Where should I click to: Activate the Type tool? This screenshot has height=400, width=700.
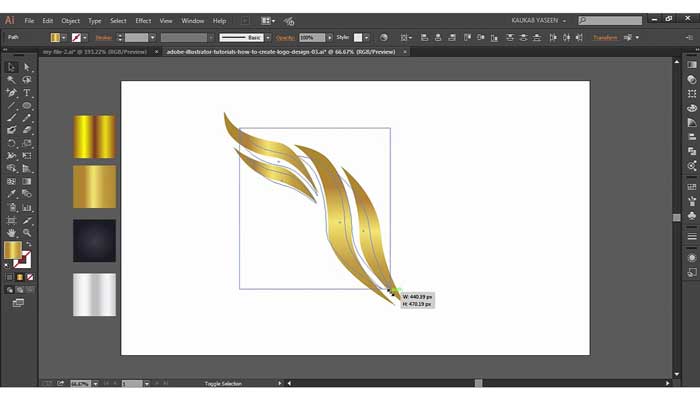point(27,92)
